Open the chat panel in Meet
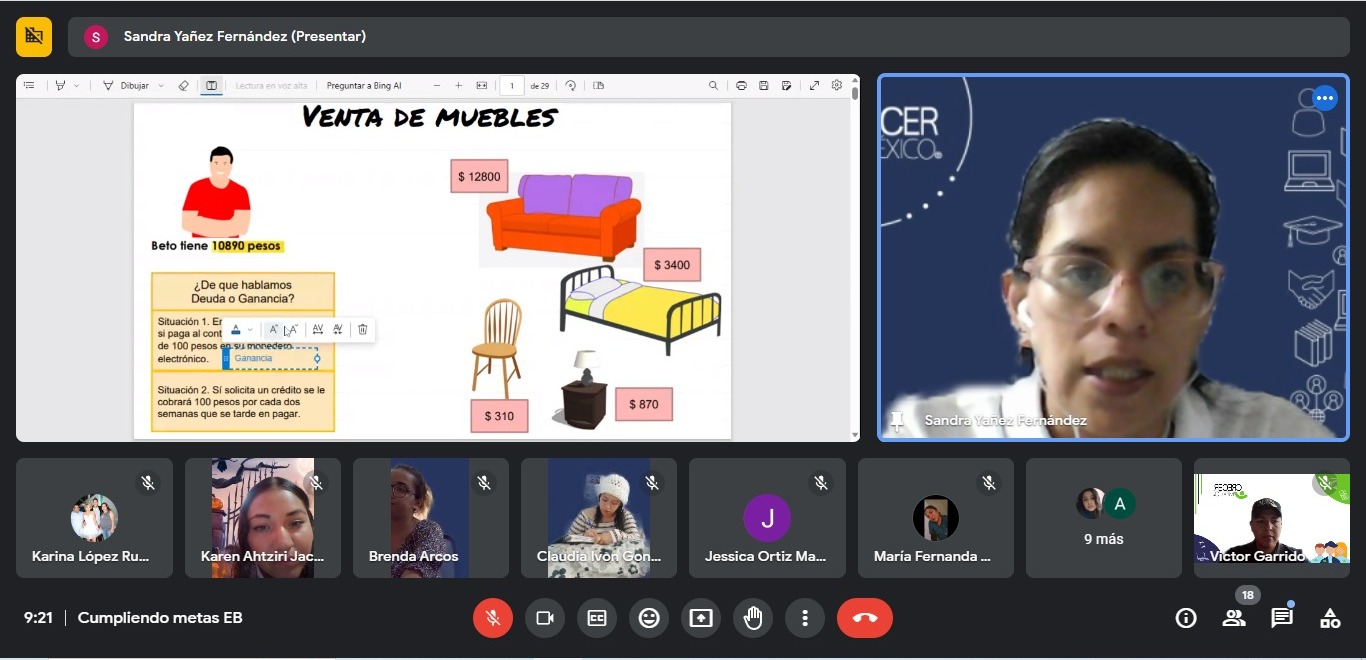Image resolution: width=1366 pixels, height=660 pixels. coord(1281,618)
